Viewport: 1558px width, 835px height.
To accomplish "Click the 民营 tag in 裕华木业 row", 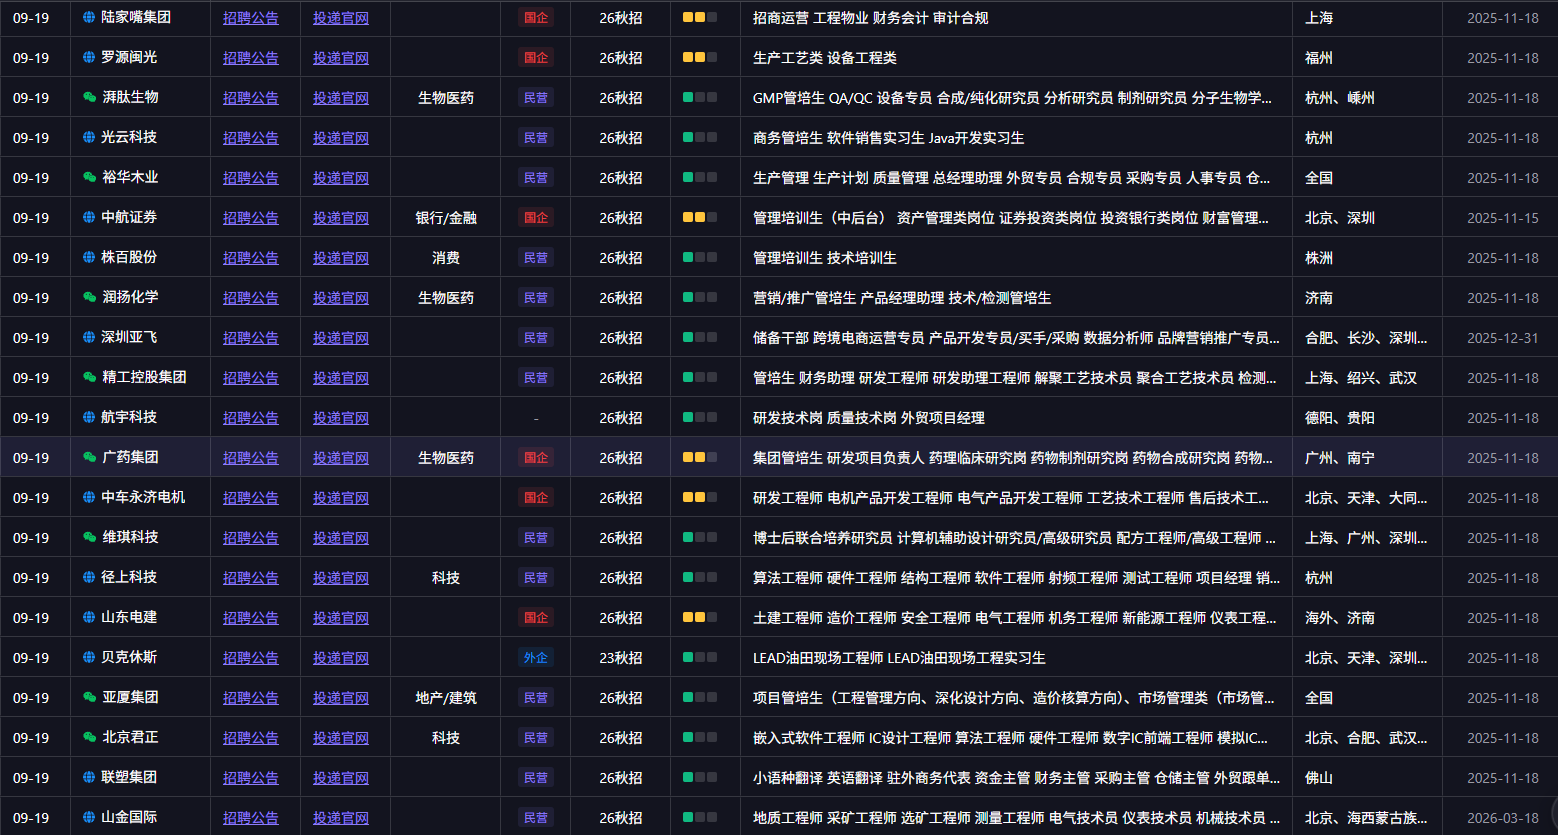I will click(536, 178).
